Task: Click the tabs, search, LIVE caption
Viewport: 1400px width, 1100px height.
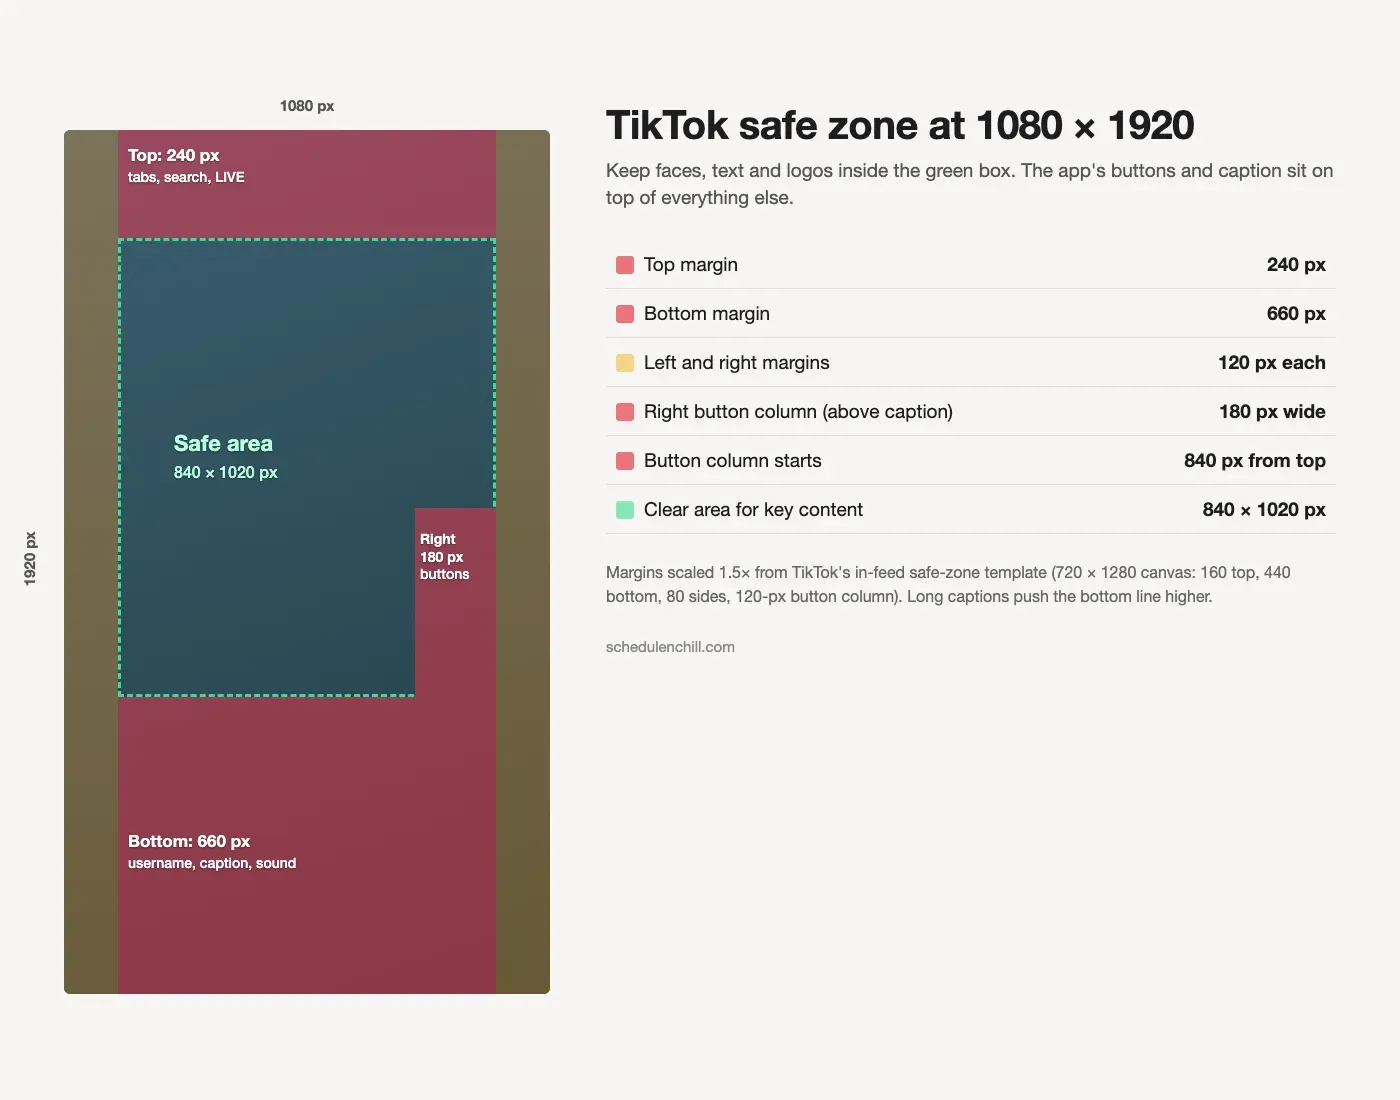Action: click(x=186, y=177)
